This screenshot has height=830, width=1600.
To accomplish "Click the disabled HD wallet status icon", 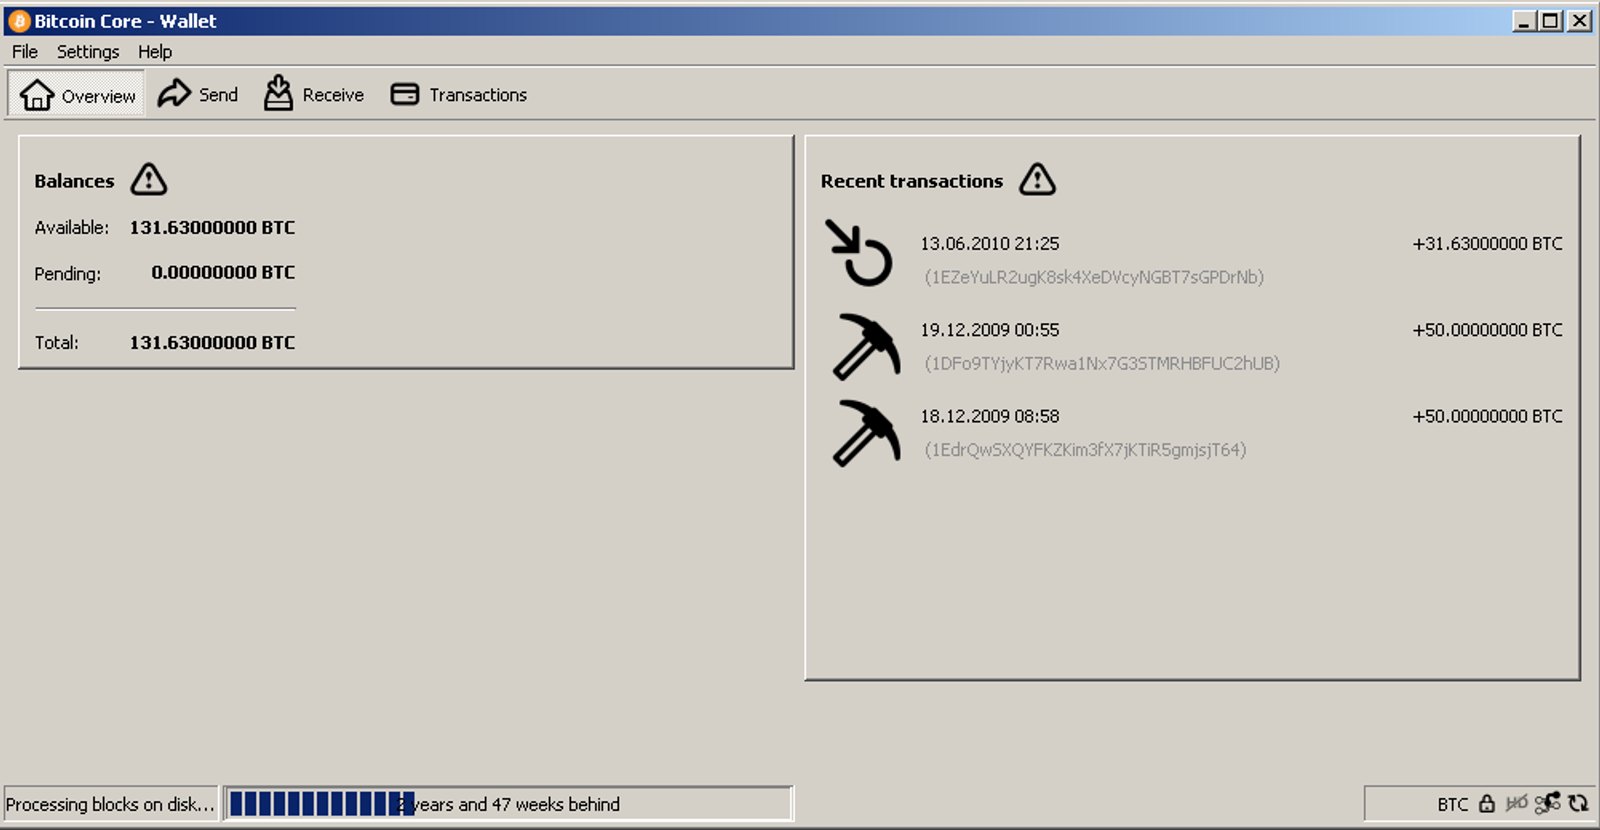I will pyautogui.click(x=1516, y=804).
